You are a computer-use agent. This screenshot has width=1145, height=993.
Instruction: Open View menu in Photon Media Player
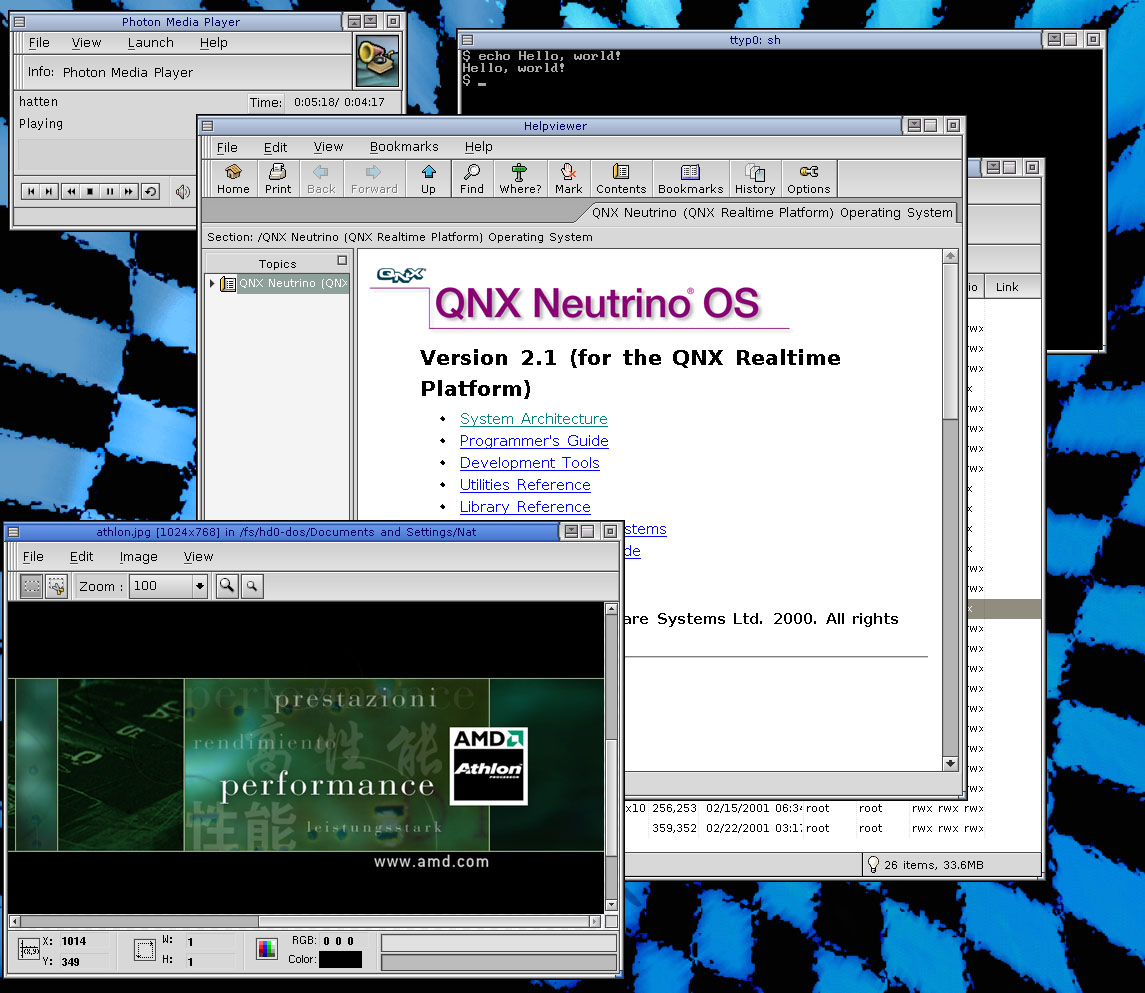point(86,42)
